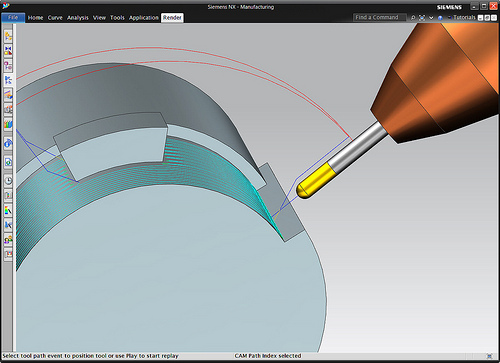
Task: Click the magnifier search icon beside Find a Command
Action: [413, 18]
